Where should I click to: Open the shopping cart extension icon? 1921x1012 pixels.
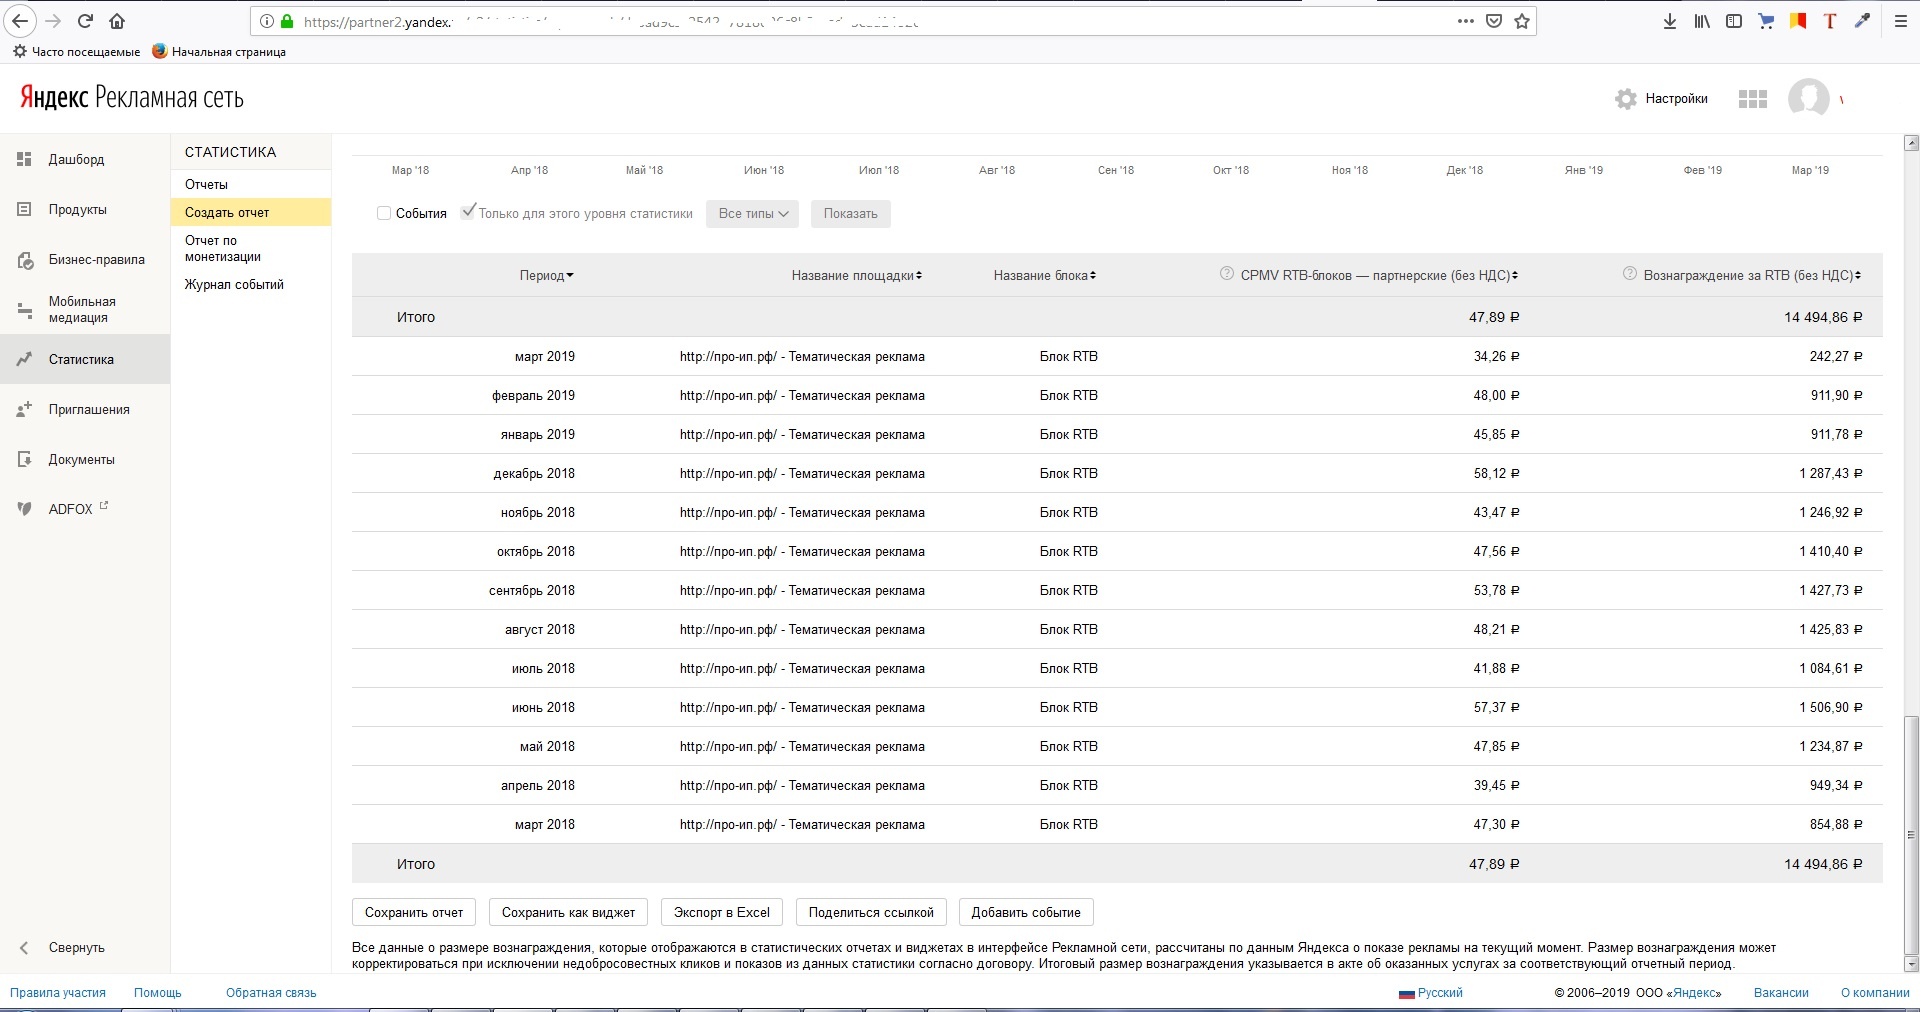1766,21
